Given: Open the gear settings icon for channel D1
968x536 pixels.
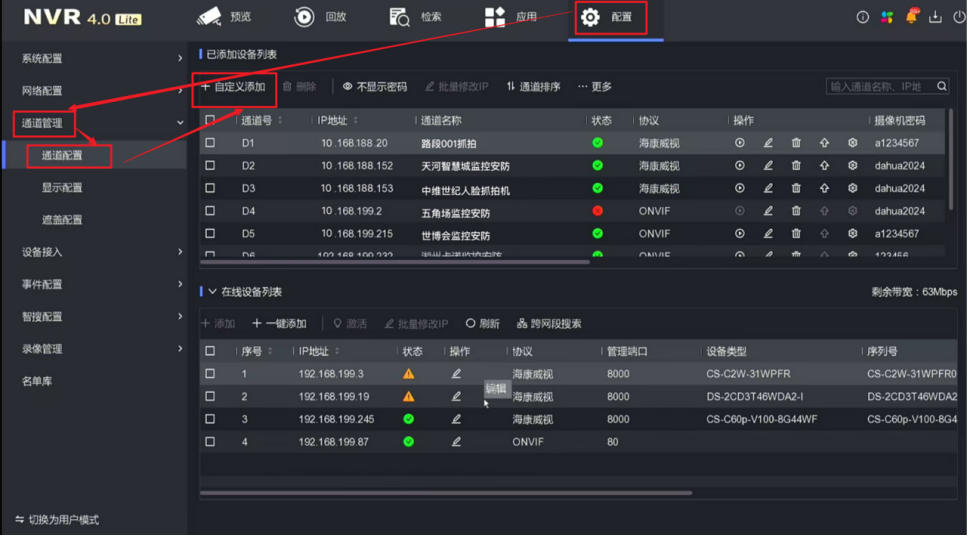Looking at the screenshot, I should tap(852, 143).
